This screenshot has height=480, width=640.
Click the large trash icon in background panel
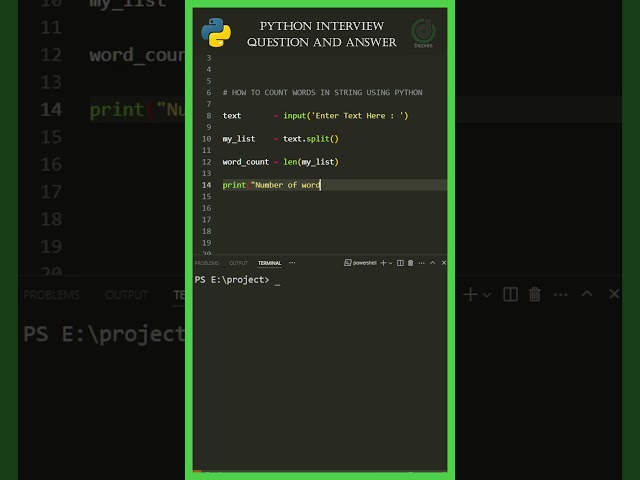pos(535,294)
